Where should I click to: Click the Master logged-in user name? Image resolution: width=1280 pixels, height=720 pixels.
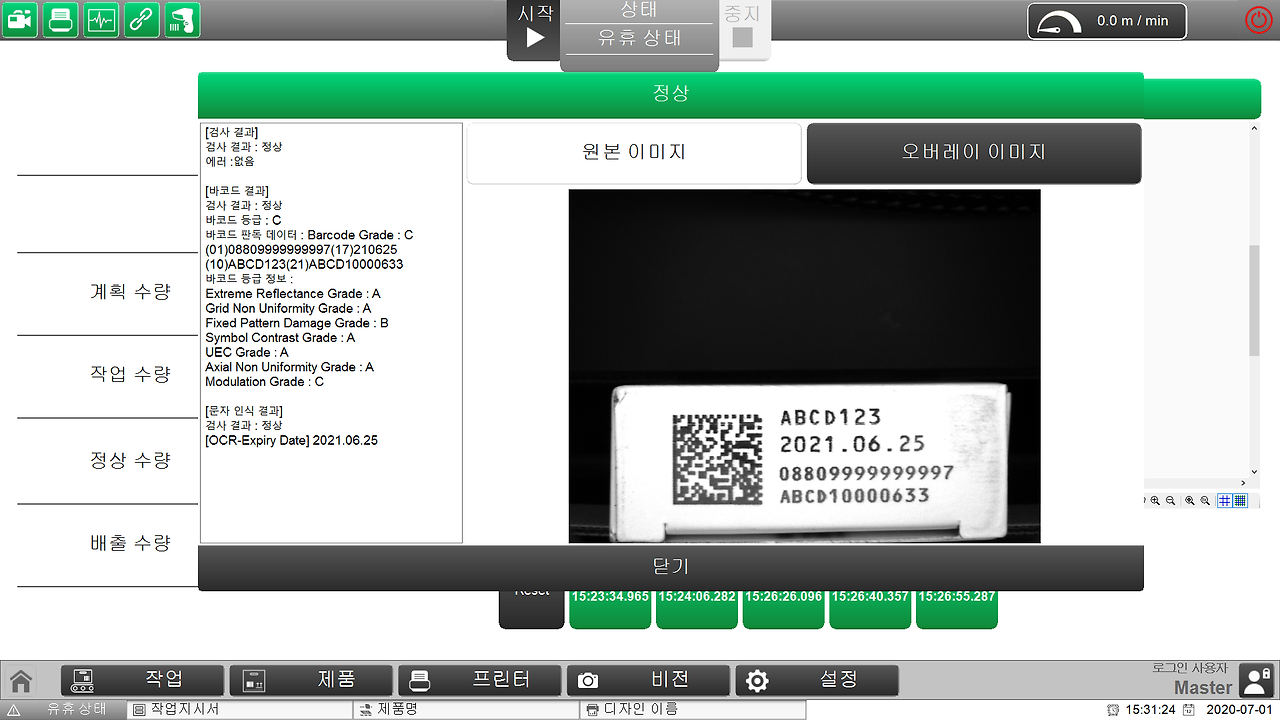1203,688
